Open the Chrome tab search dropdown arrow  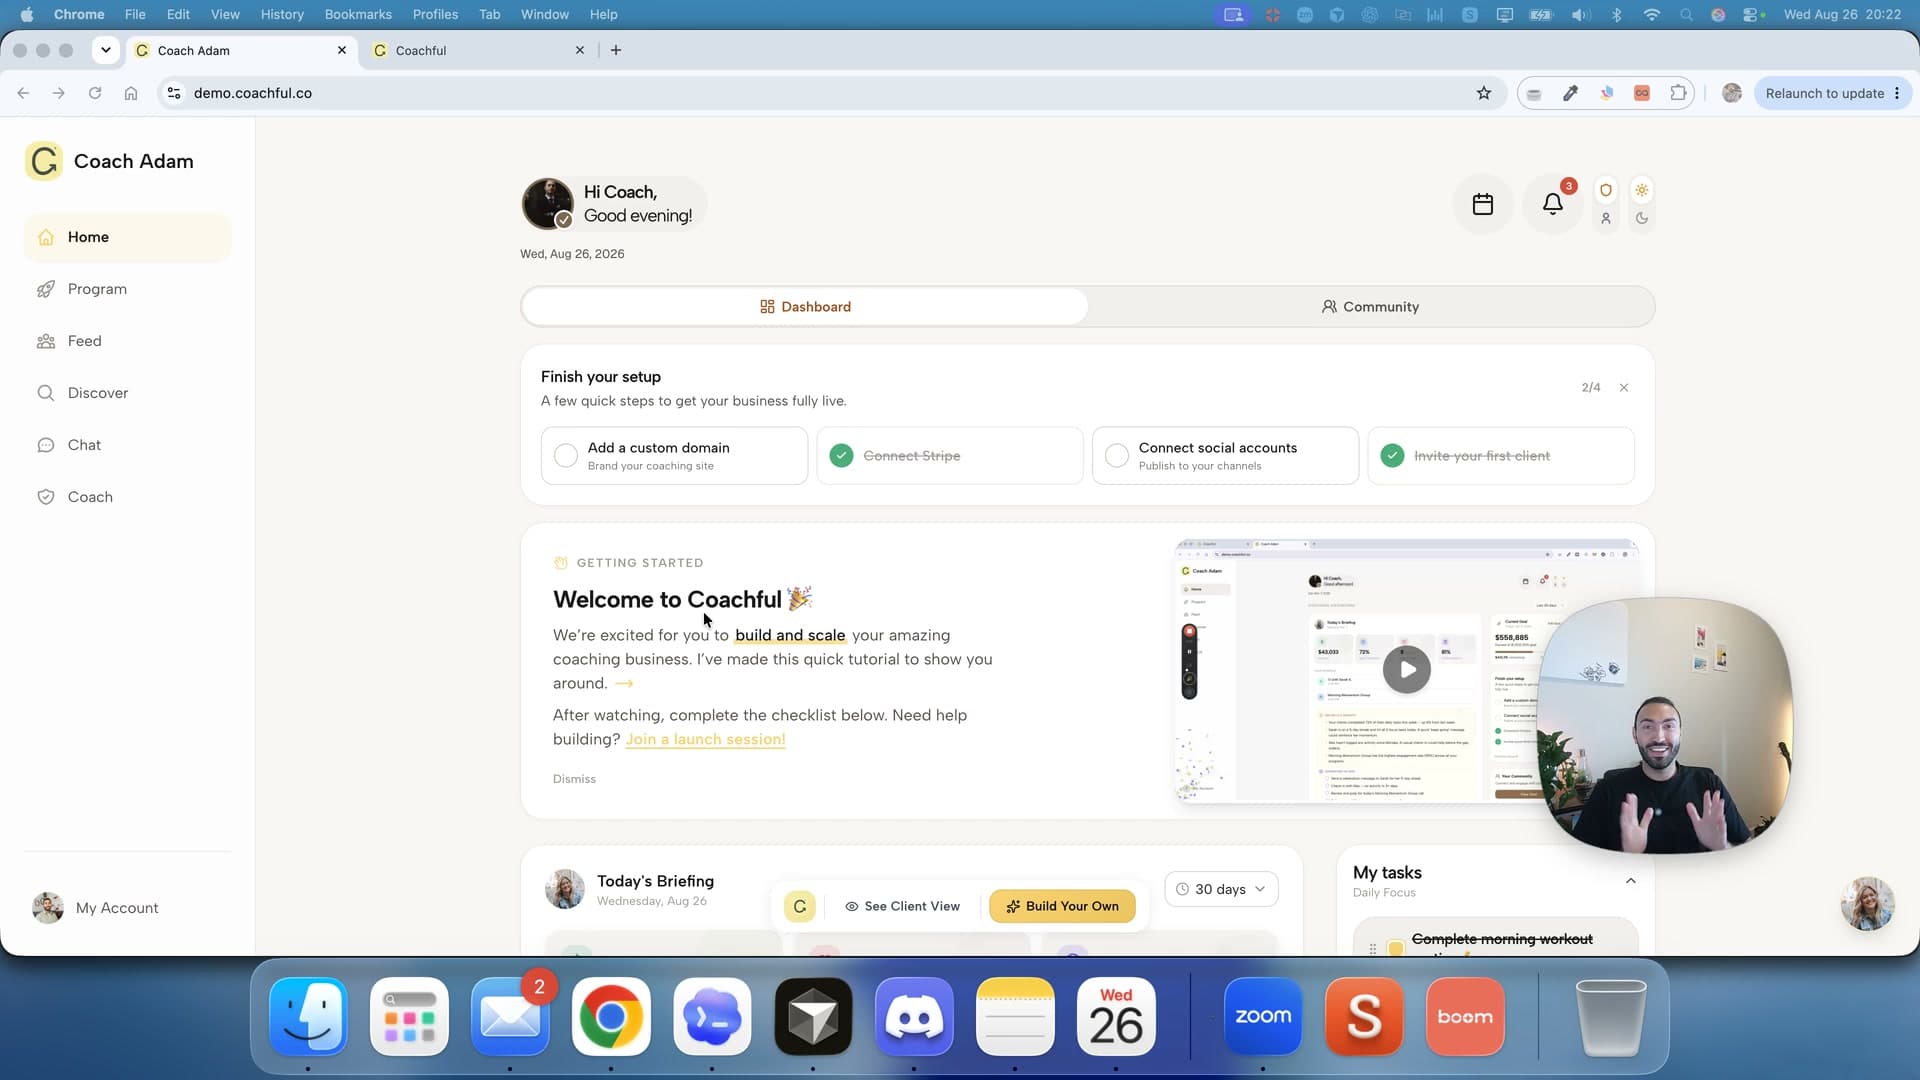point(105,50)
